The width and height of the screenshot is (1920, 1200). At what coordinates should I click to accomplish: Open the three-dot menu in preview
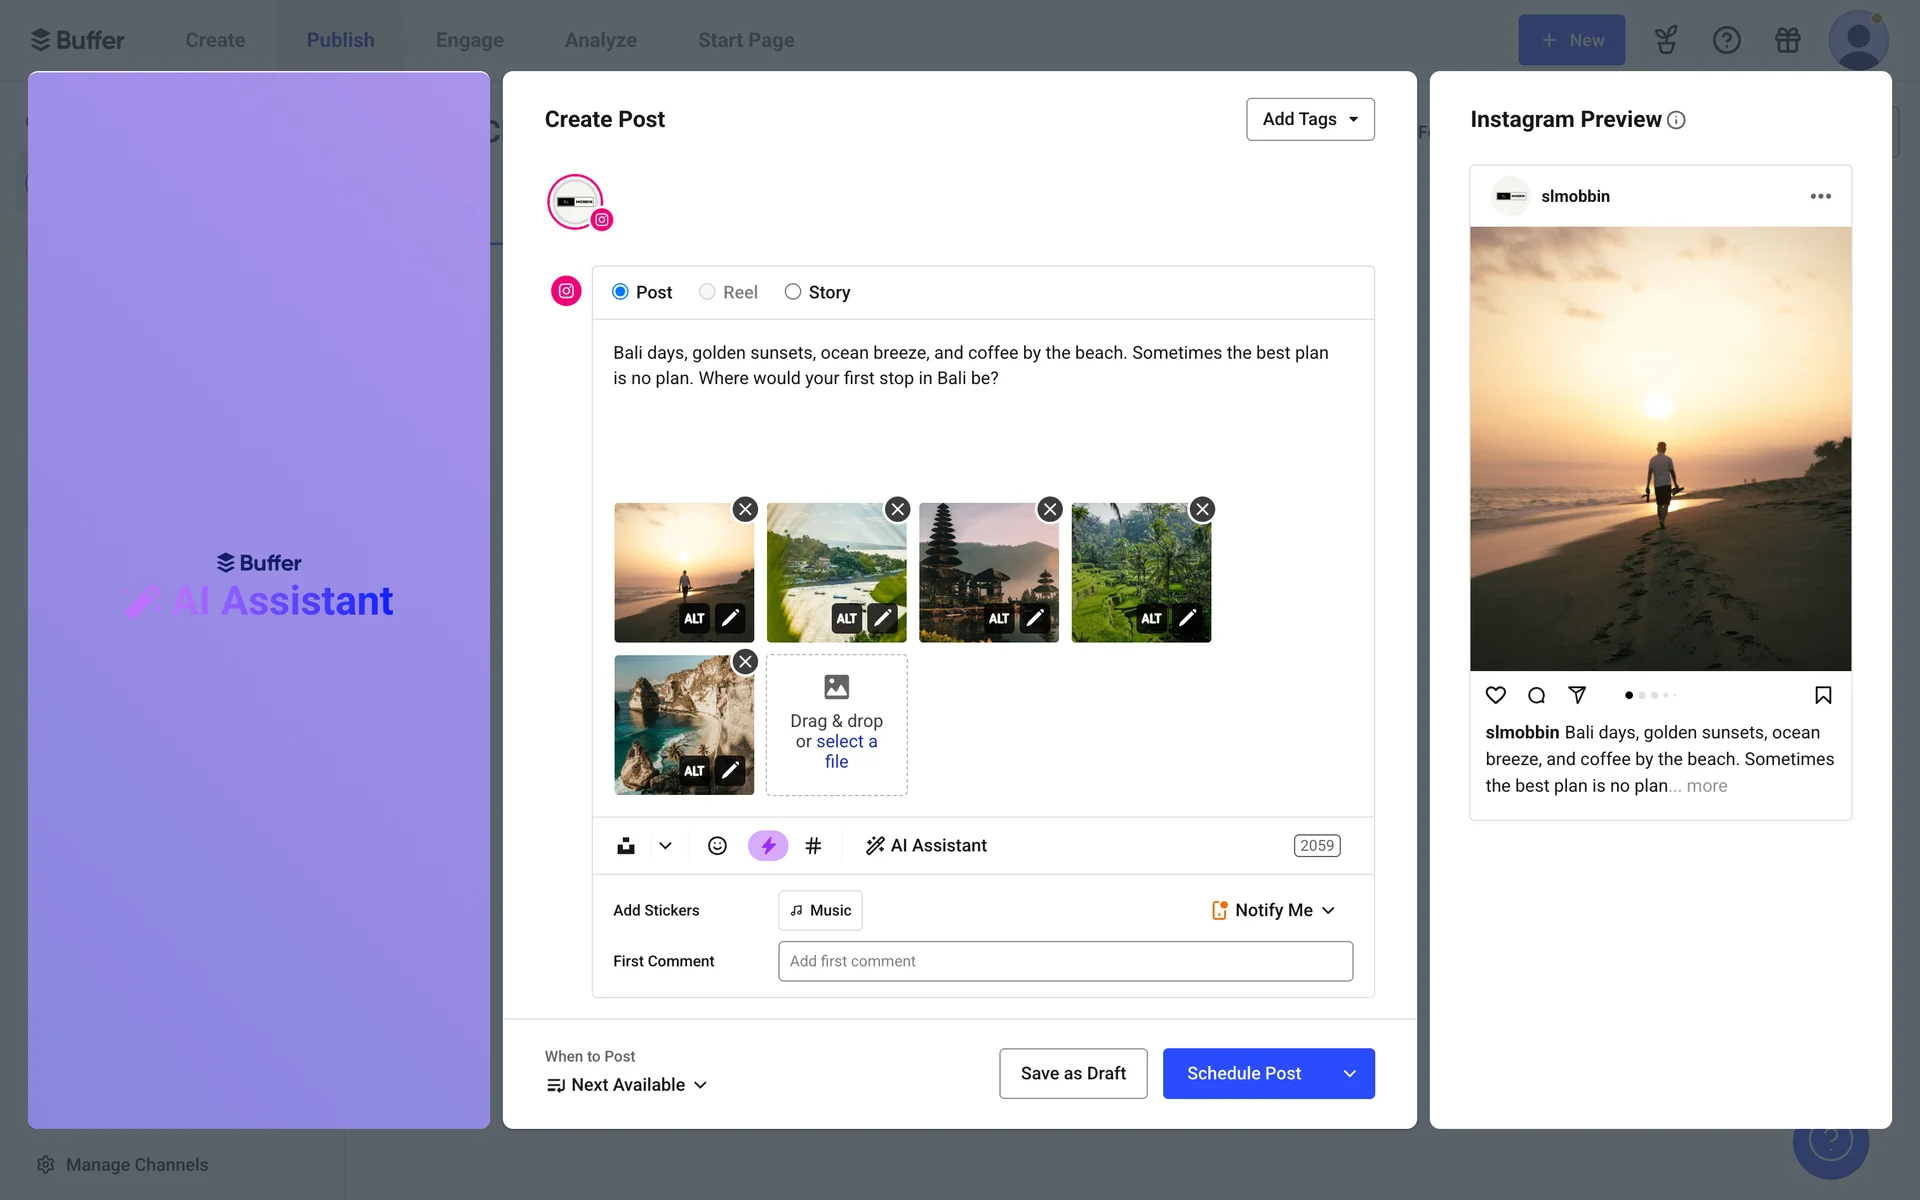[1820, 196]
